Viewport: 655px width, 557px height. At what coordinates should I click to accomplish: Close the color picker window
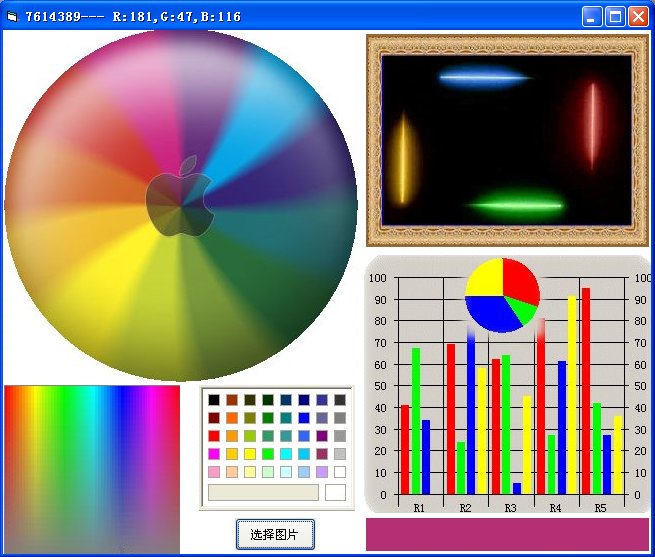(639, 17)
